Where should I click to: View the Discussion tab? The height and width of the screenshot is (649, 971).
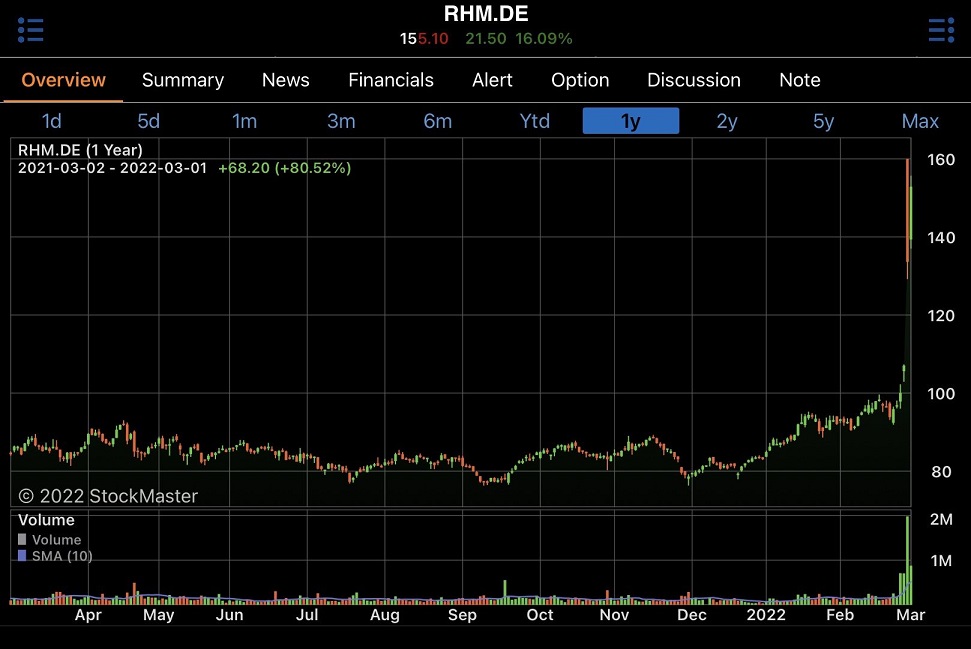(x=694, y=80)
